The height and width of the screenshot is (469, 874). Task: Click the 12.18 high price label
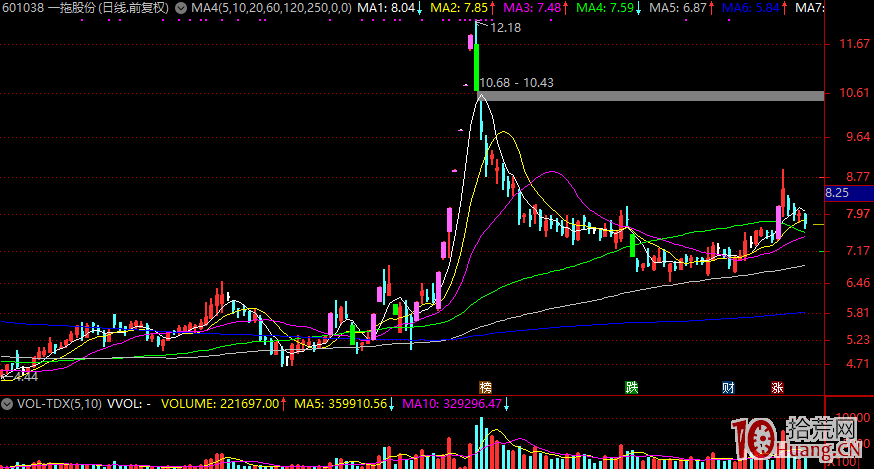click(506, 28)
